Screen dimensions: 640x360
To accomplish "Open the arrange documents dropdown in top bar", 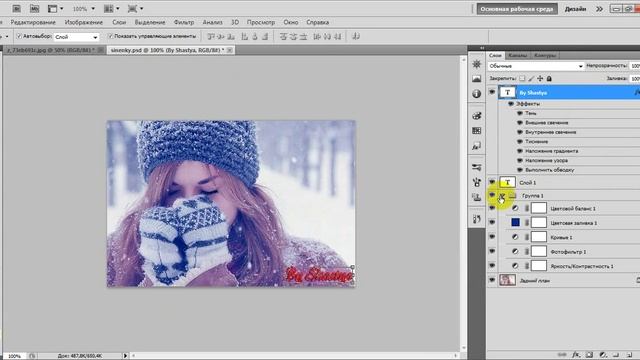I will [x=111, y=9].
